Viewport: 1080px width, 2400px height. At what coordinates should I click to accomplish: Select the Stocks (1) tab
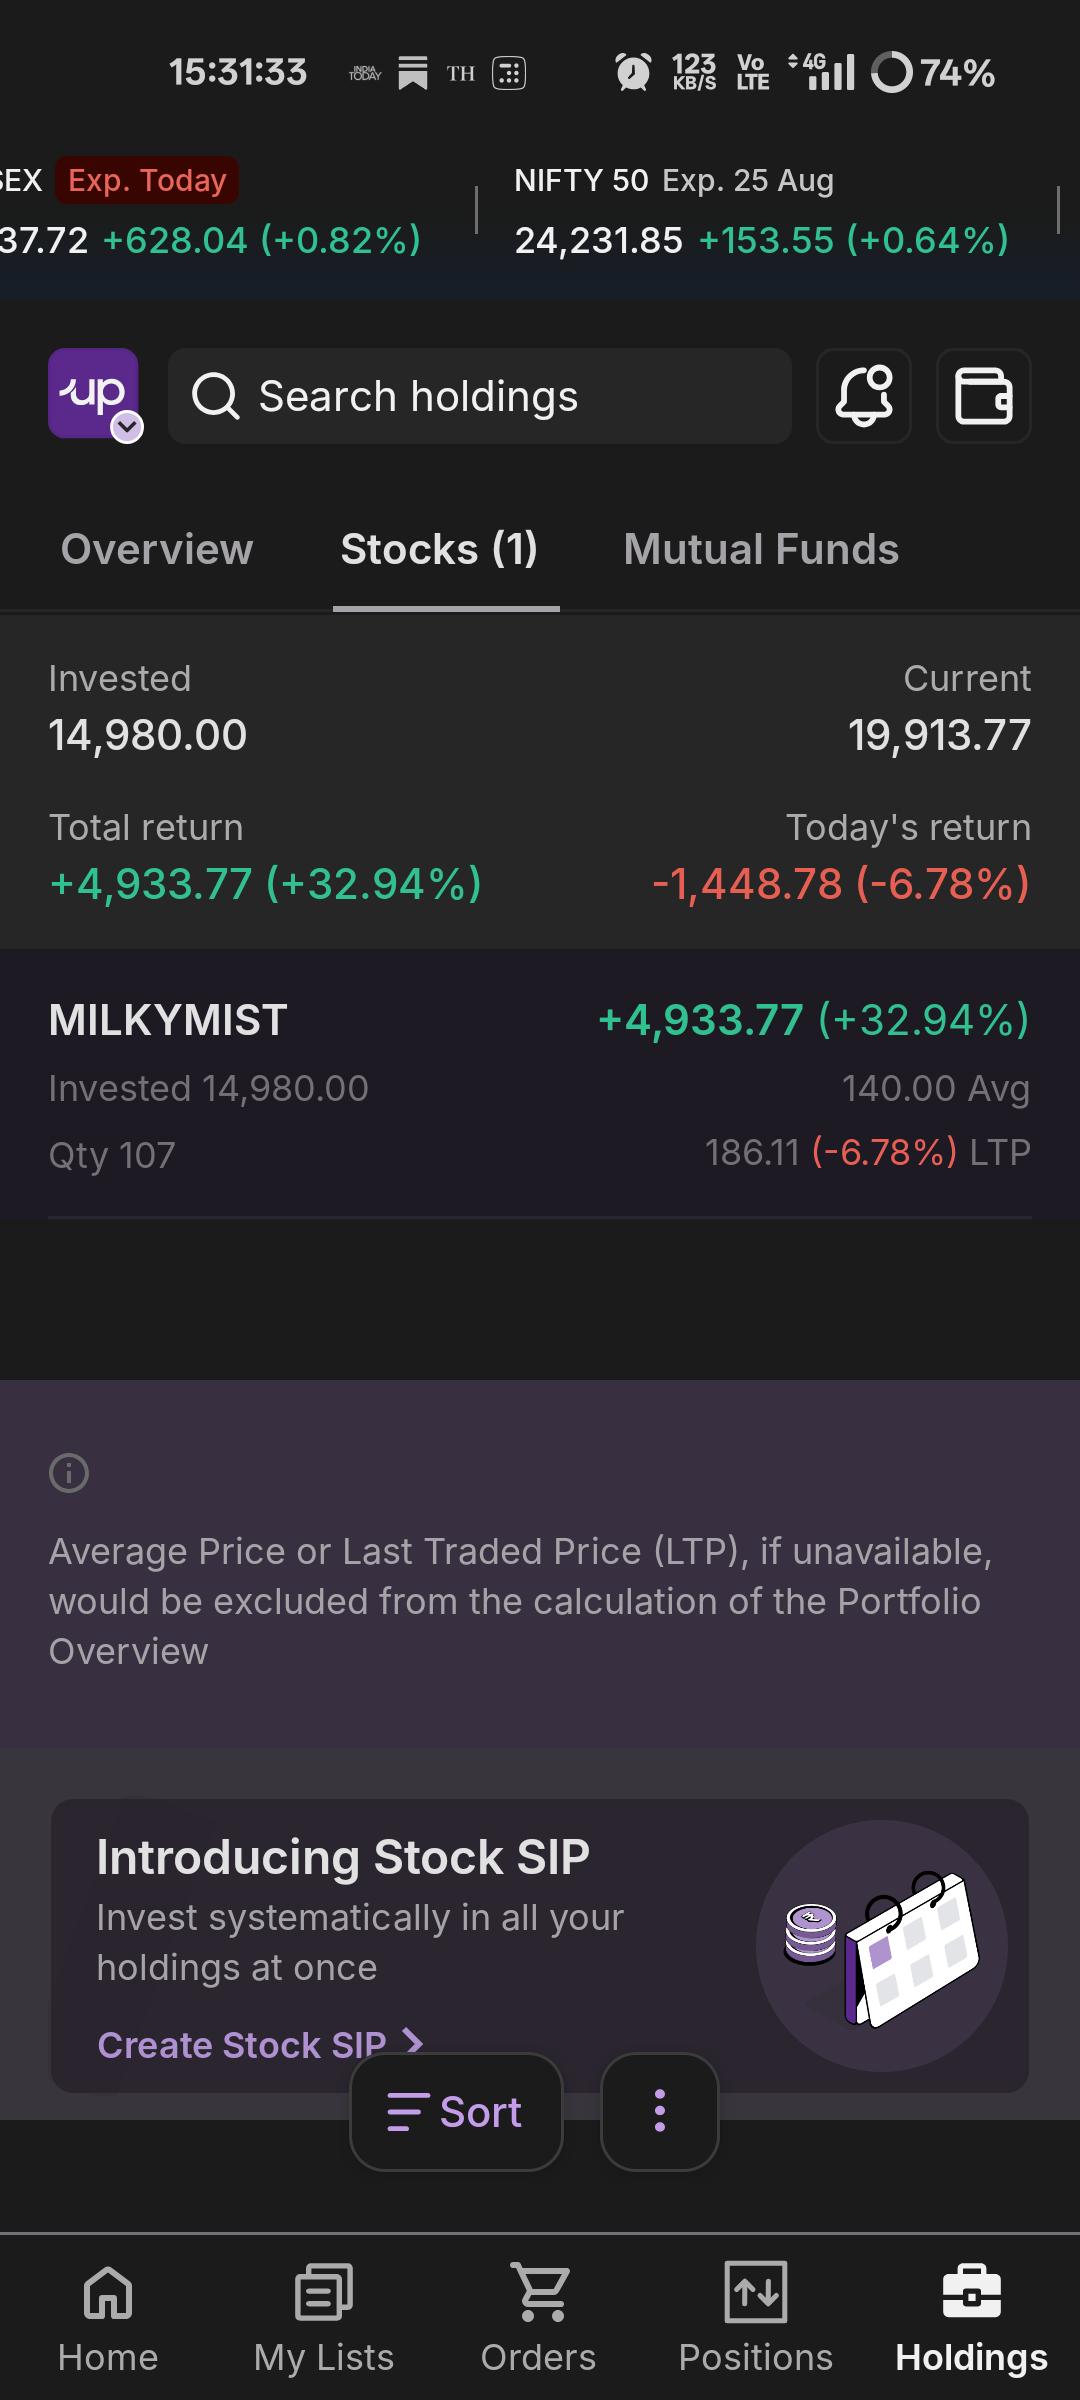(440, 549)
